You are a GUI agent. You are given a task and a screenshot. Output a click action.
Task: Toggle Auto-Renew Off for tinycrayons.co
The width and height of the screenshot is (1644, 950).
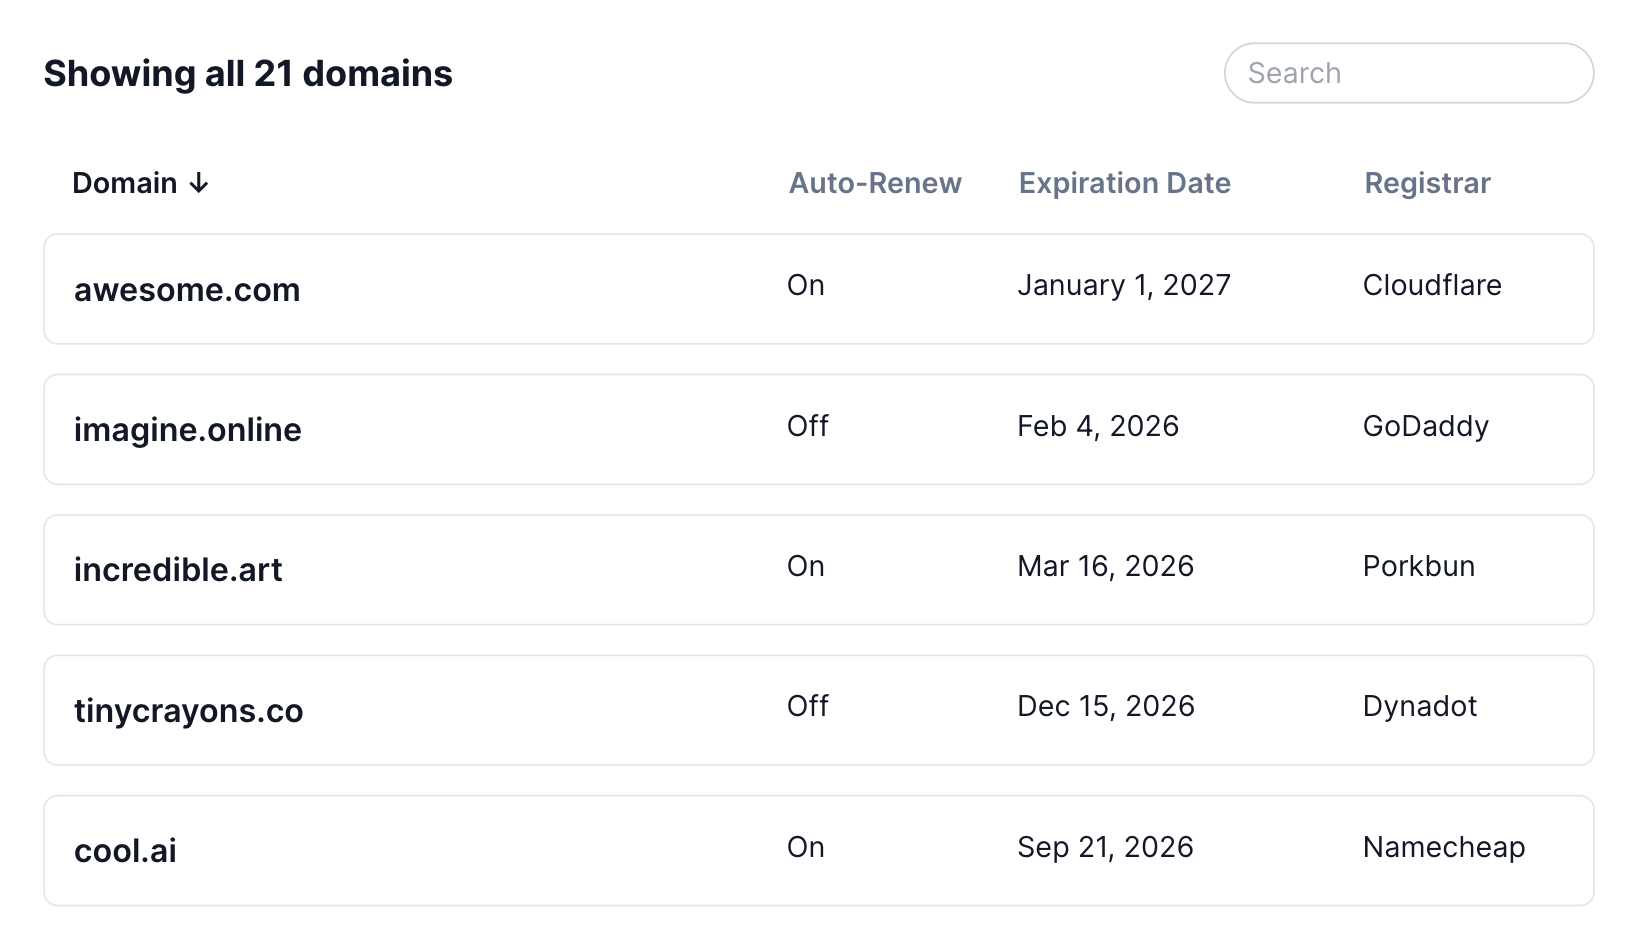pos(807,706)
